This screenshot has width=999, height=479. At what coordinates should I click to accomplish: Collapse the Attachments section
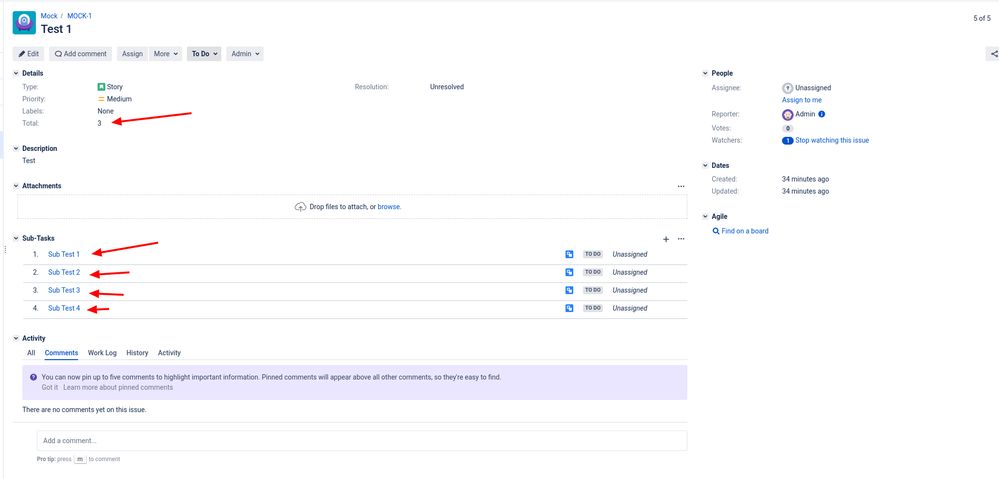tap(17, 186)
